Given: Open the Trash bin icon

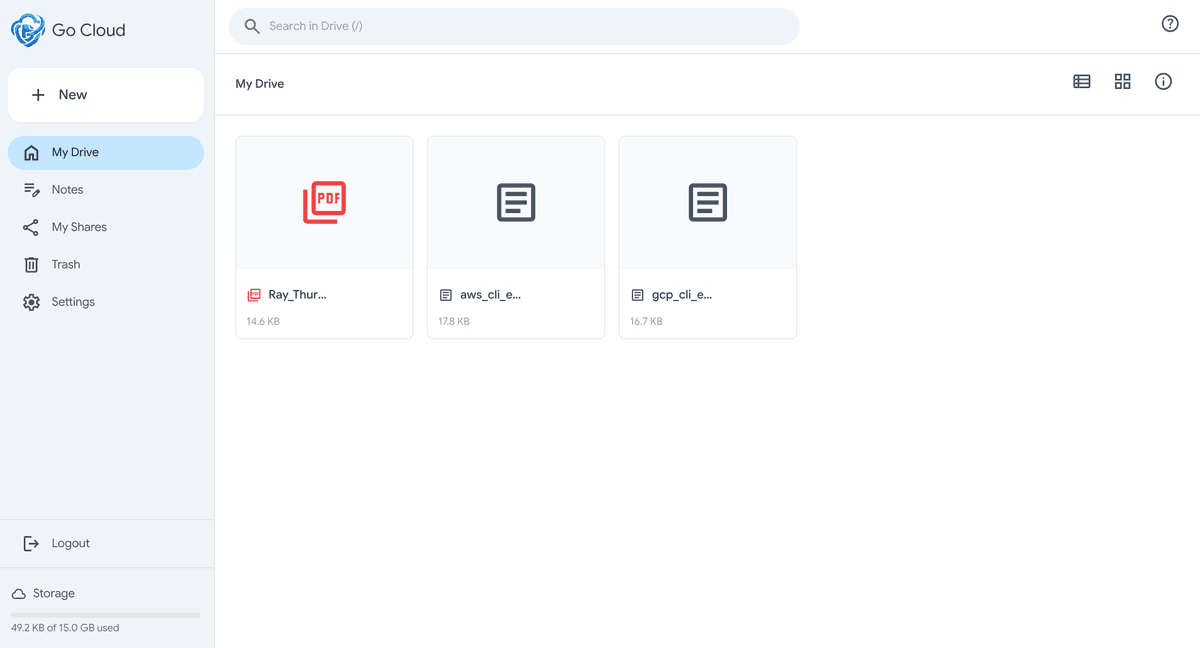Looking at the screenshot, I should point(31,264).
